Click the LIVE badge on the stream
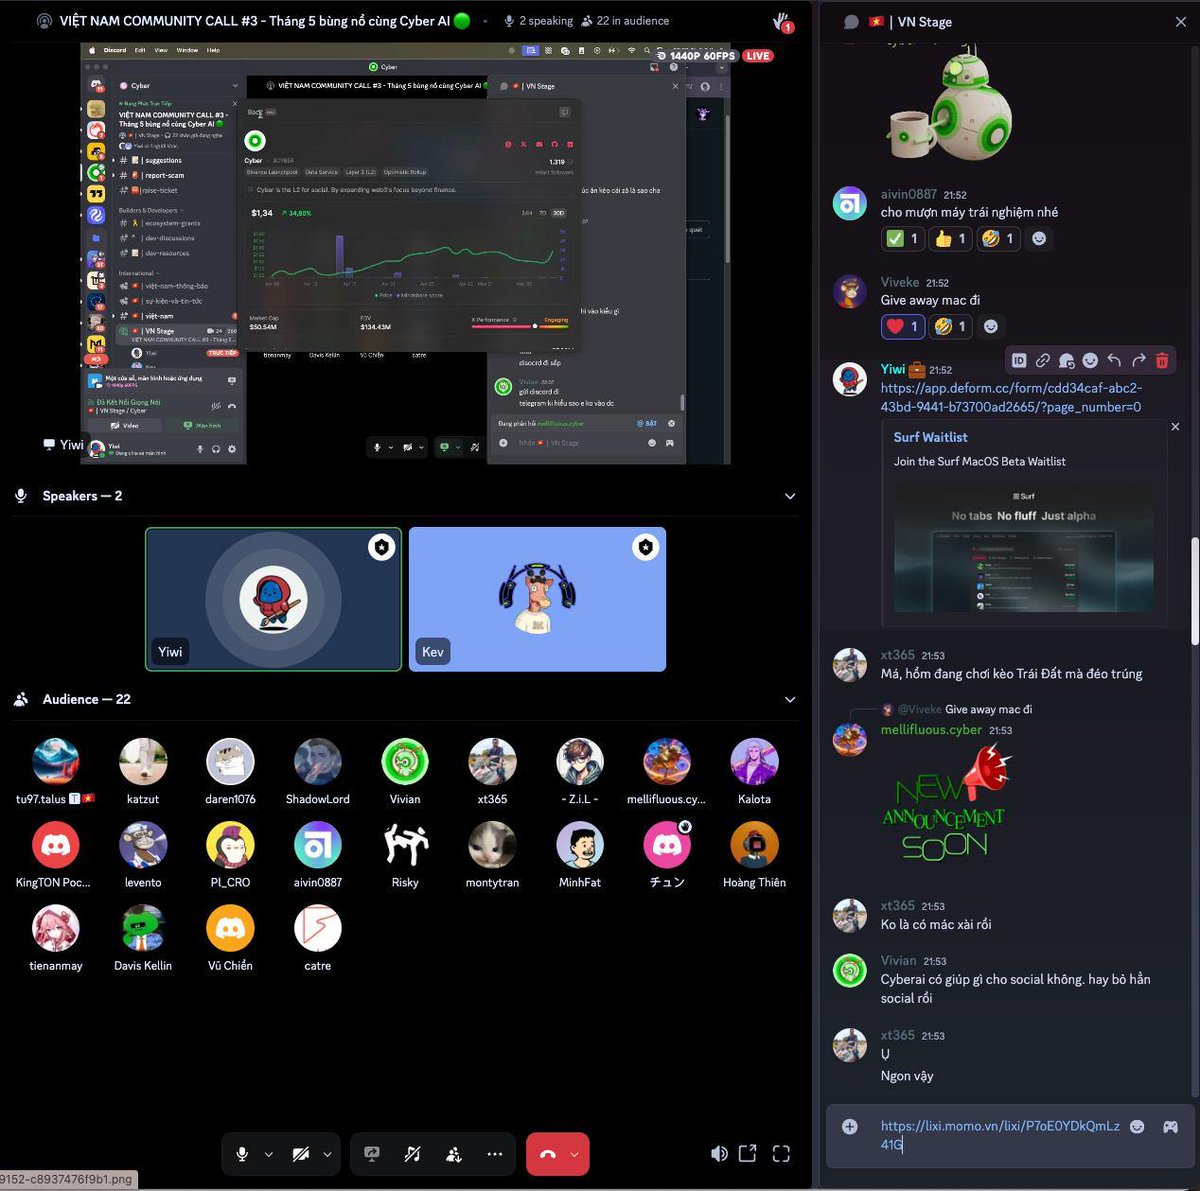Viewport: 1200px width, 1191px height. click(x=758, y=56)
